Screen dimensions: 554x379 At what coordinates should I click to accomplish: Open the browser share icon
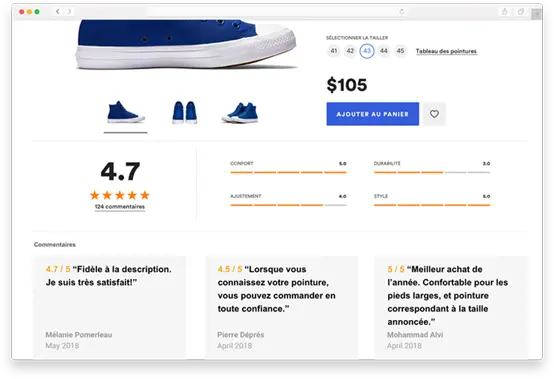click(x=505, y=12)
